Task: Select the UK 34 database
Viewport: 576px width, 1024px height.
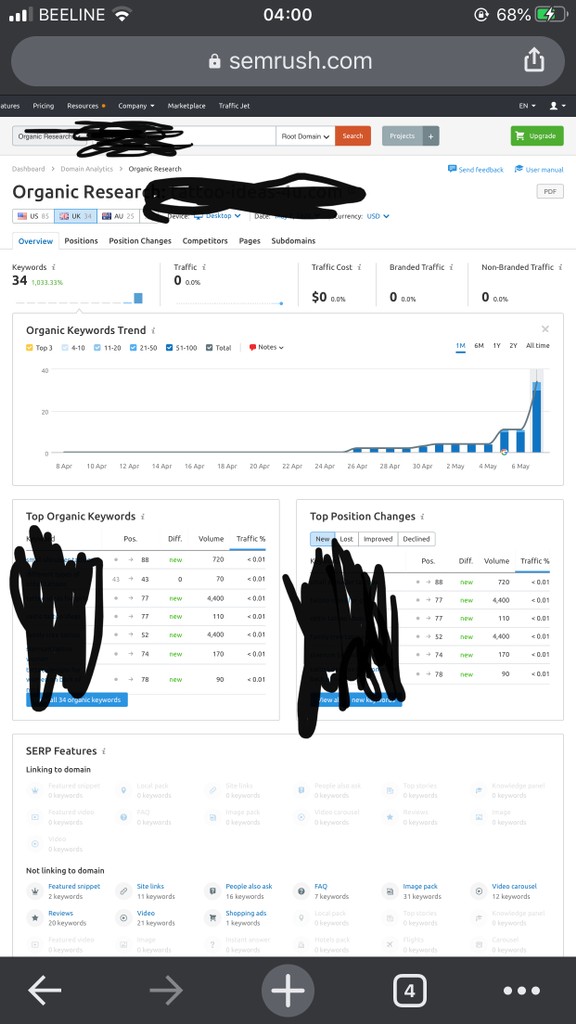Action: [x=76, y=216]
